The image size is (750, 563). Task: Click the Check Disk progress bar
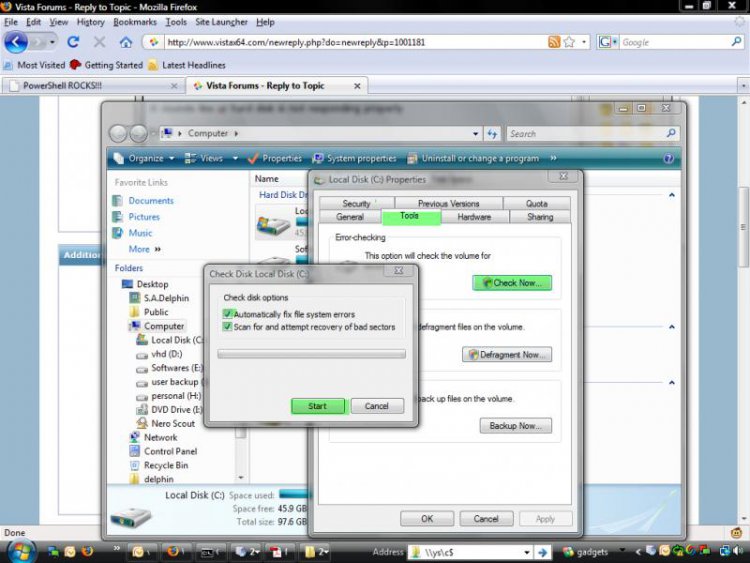311,354
